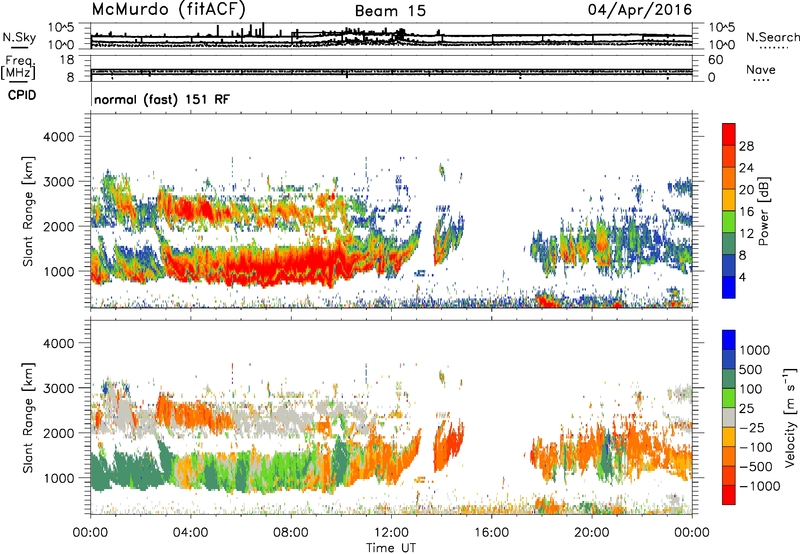
Task: Pick the grey -25 to 25 velocity colorbar segment
Action: click(x=729, y=417)
